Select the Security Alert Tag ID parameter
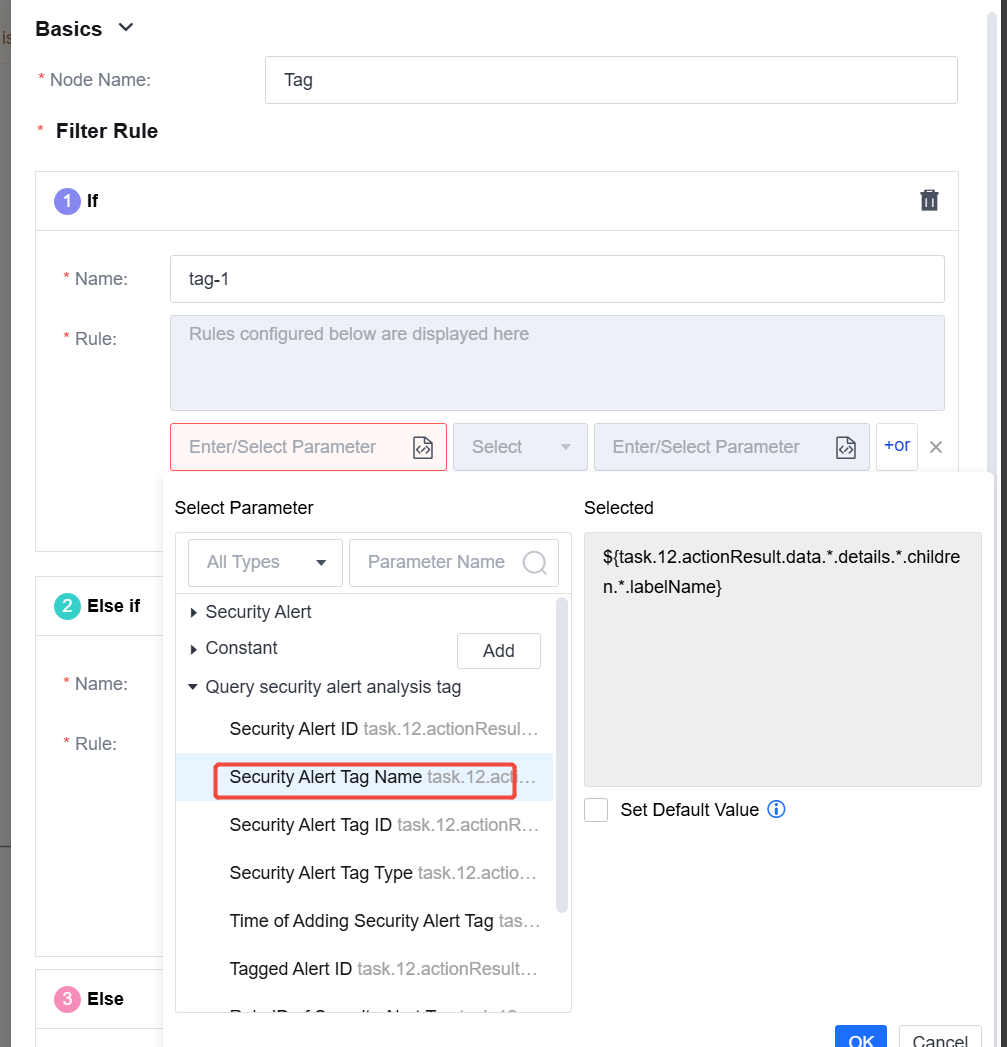Viewport: 1007px width, 1047px height. click(x=365, y=825)
